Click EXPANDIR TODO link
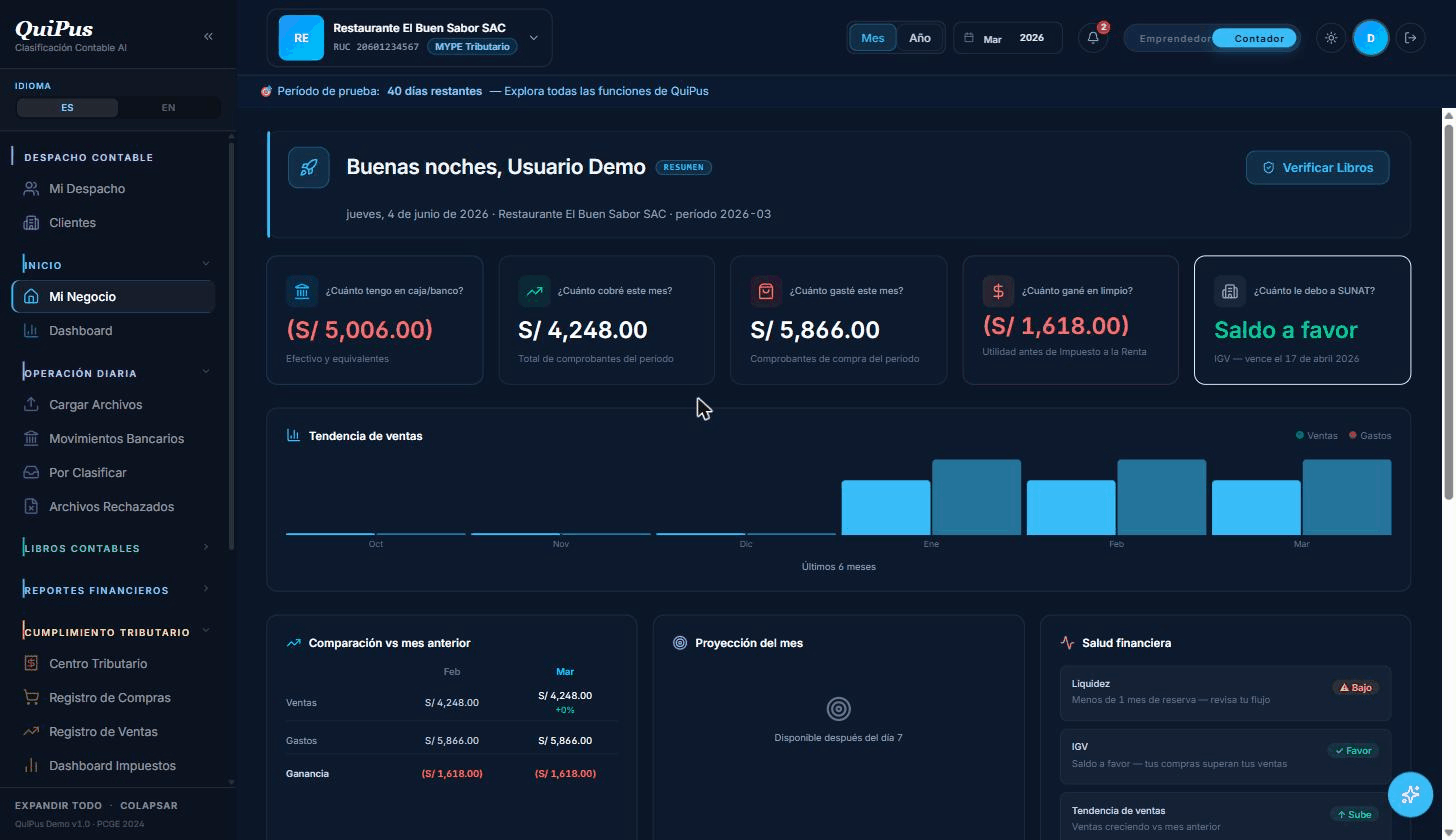The height and width of the screenshot is (840, 1456). (x=58, y=806)
